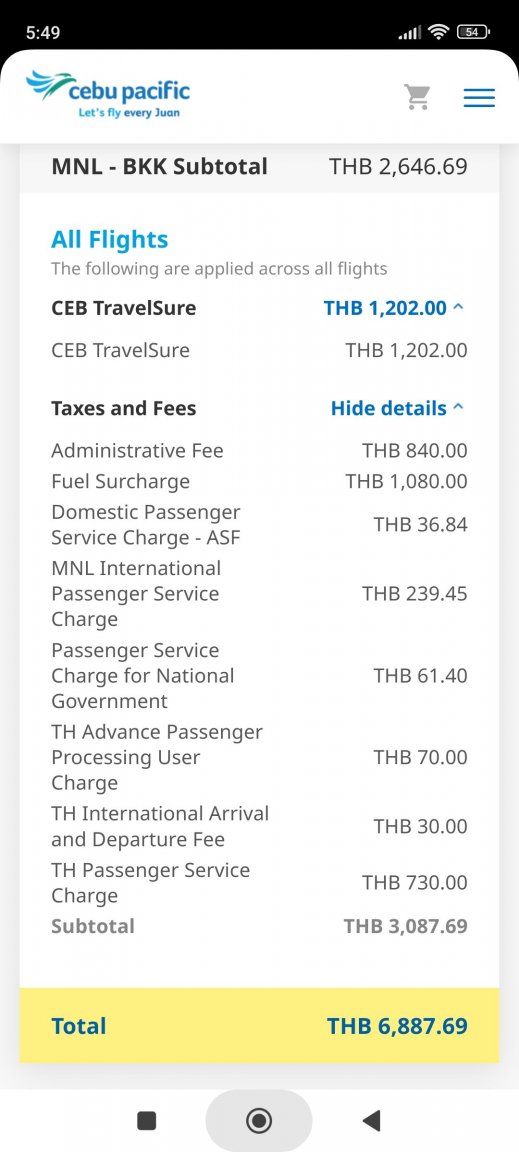Viewport: 519px width, 1152px height.
Task: Collapse CEB TravelSure THB 1,202.00 section
Action: click(x=394, y=308)
